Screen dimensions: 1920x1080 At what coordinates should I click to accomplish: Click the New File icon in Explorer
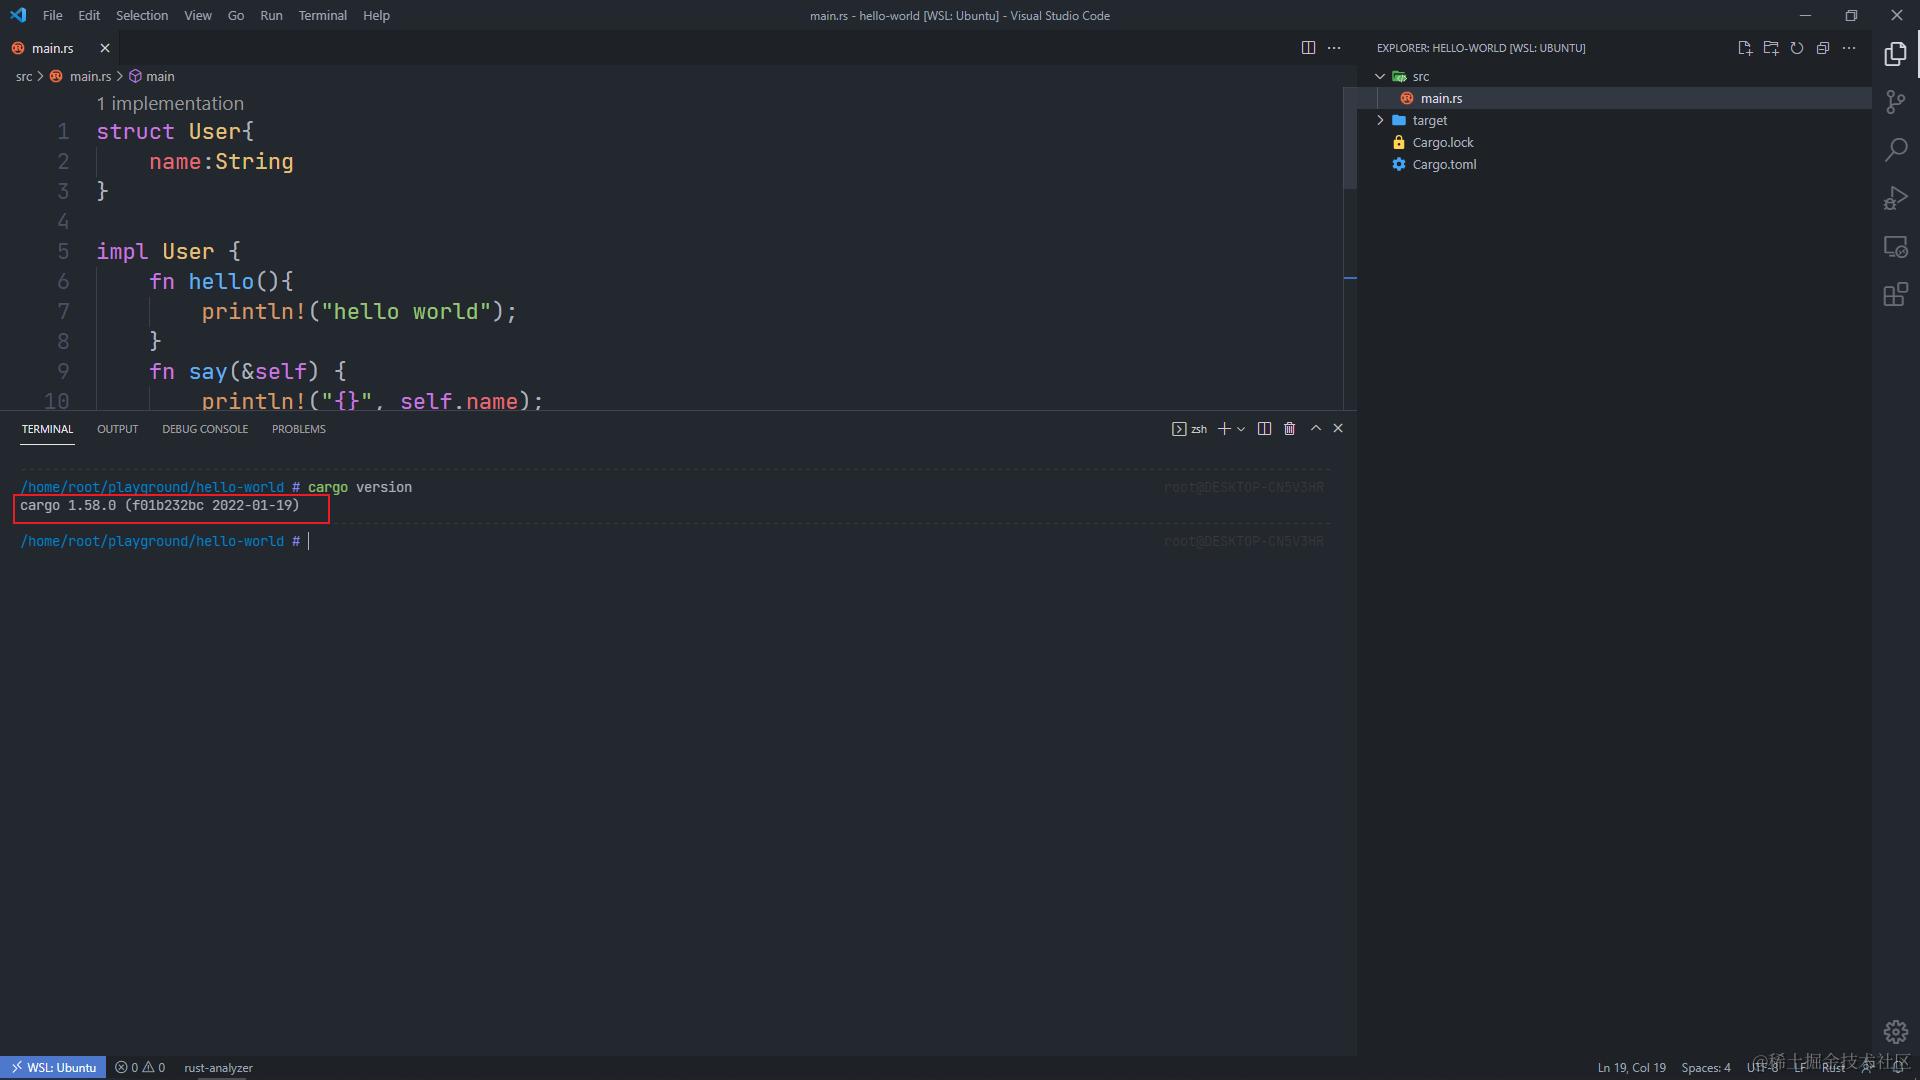click(x=1745, y=48)
